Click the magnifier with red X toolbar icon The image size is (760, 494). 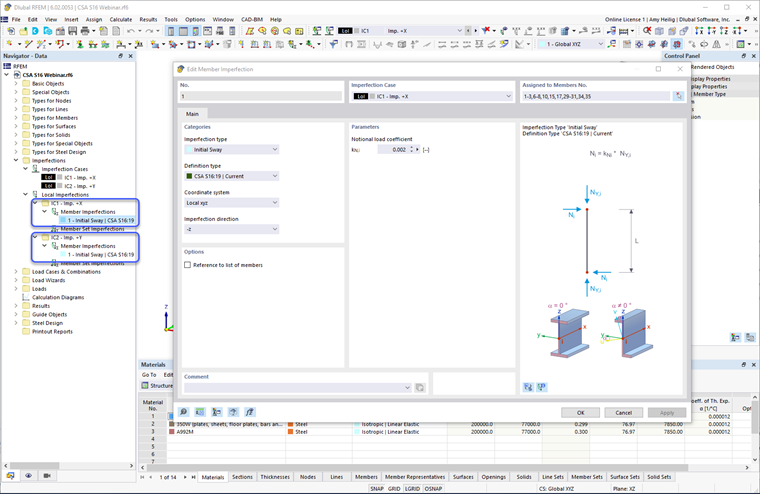point(647,31)
